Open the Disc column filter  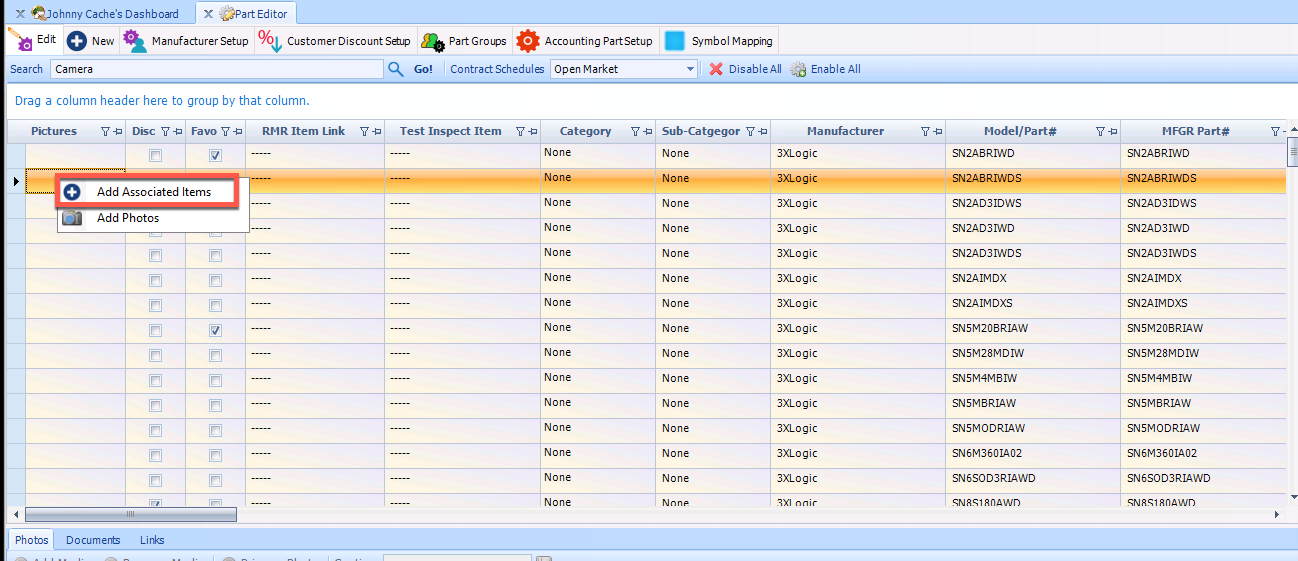166,132
